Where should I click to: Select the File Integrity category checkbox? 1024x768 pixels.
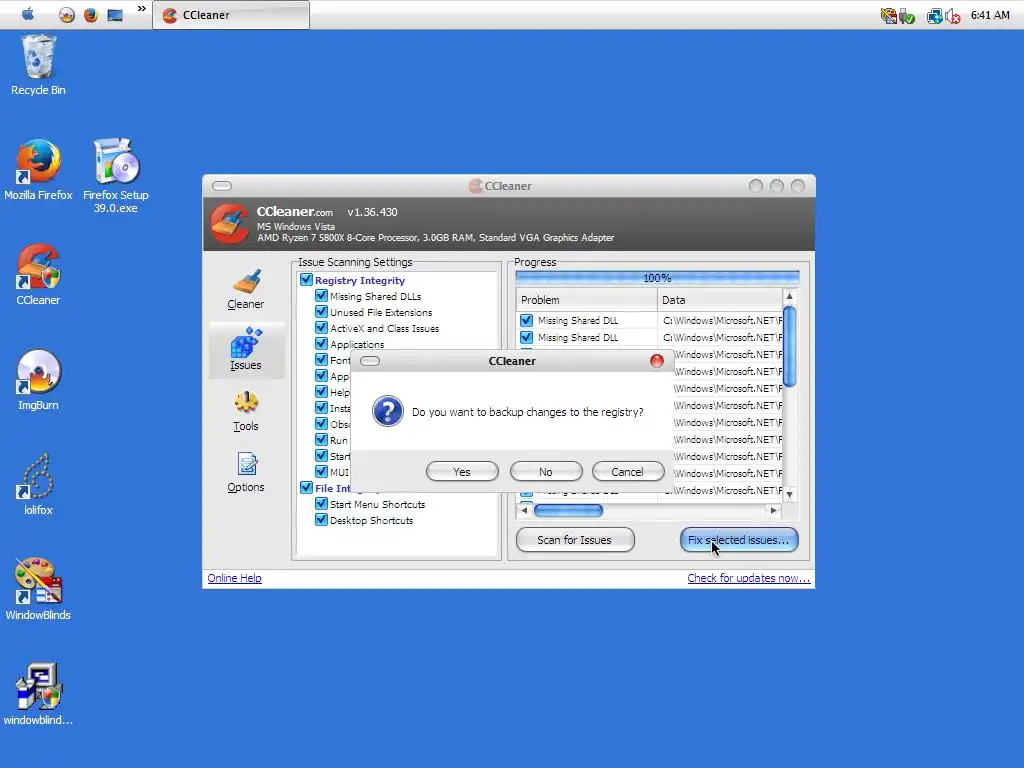tap(306, 487)
